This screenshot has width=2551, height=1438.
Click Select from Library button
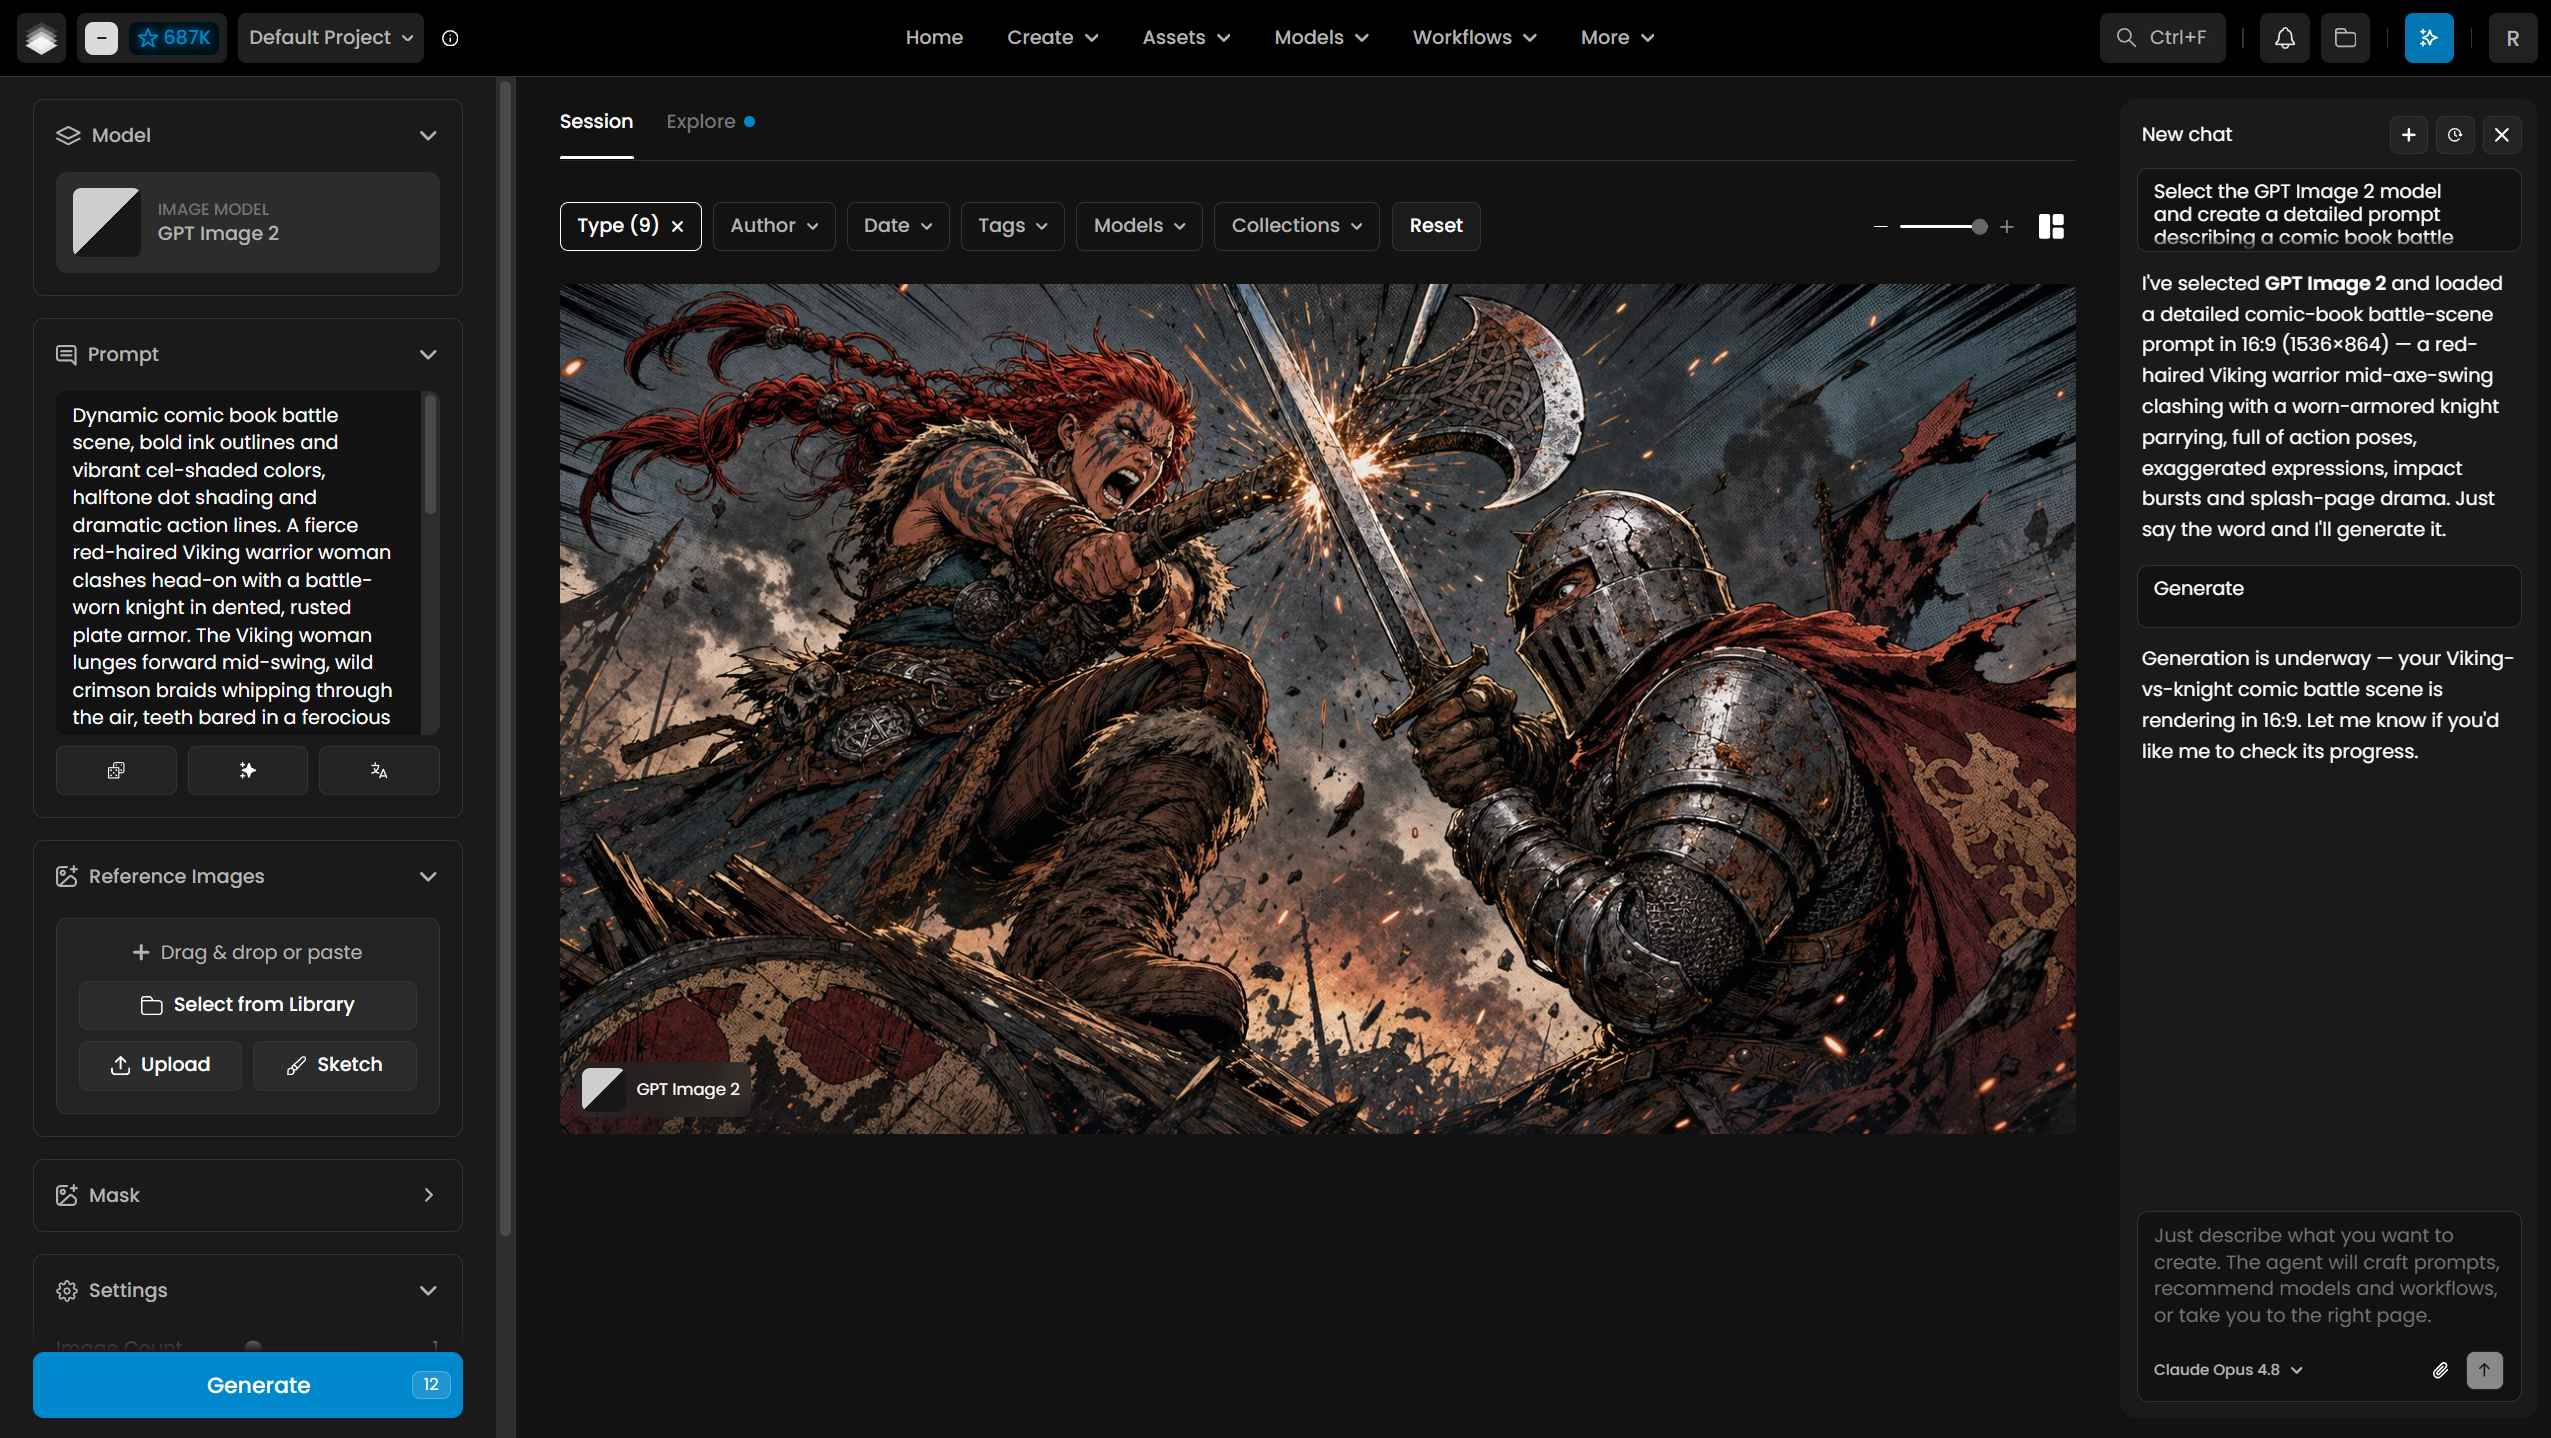pyautogui.click(x=248, y=1005)
